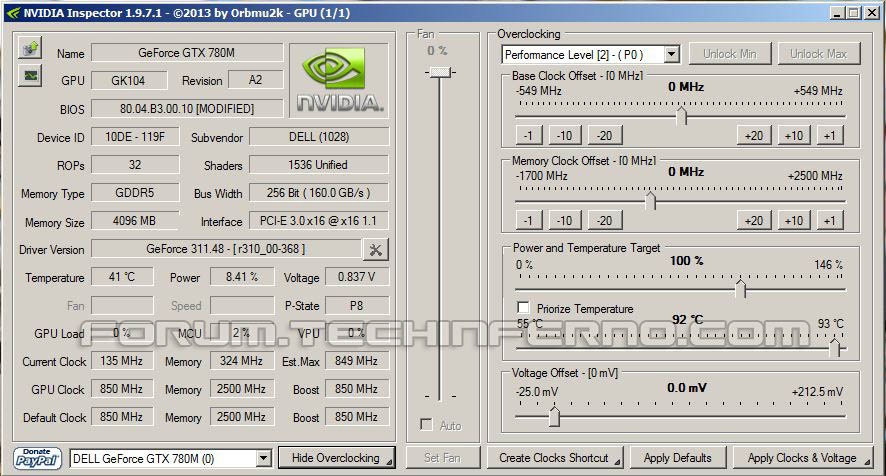Click the Memory Size 4096 MB field
This screenshot has height=476, width=886.
[135, 220]
